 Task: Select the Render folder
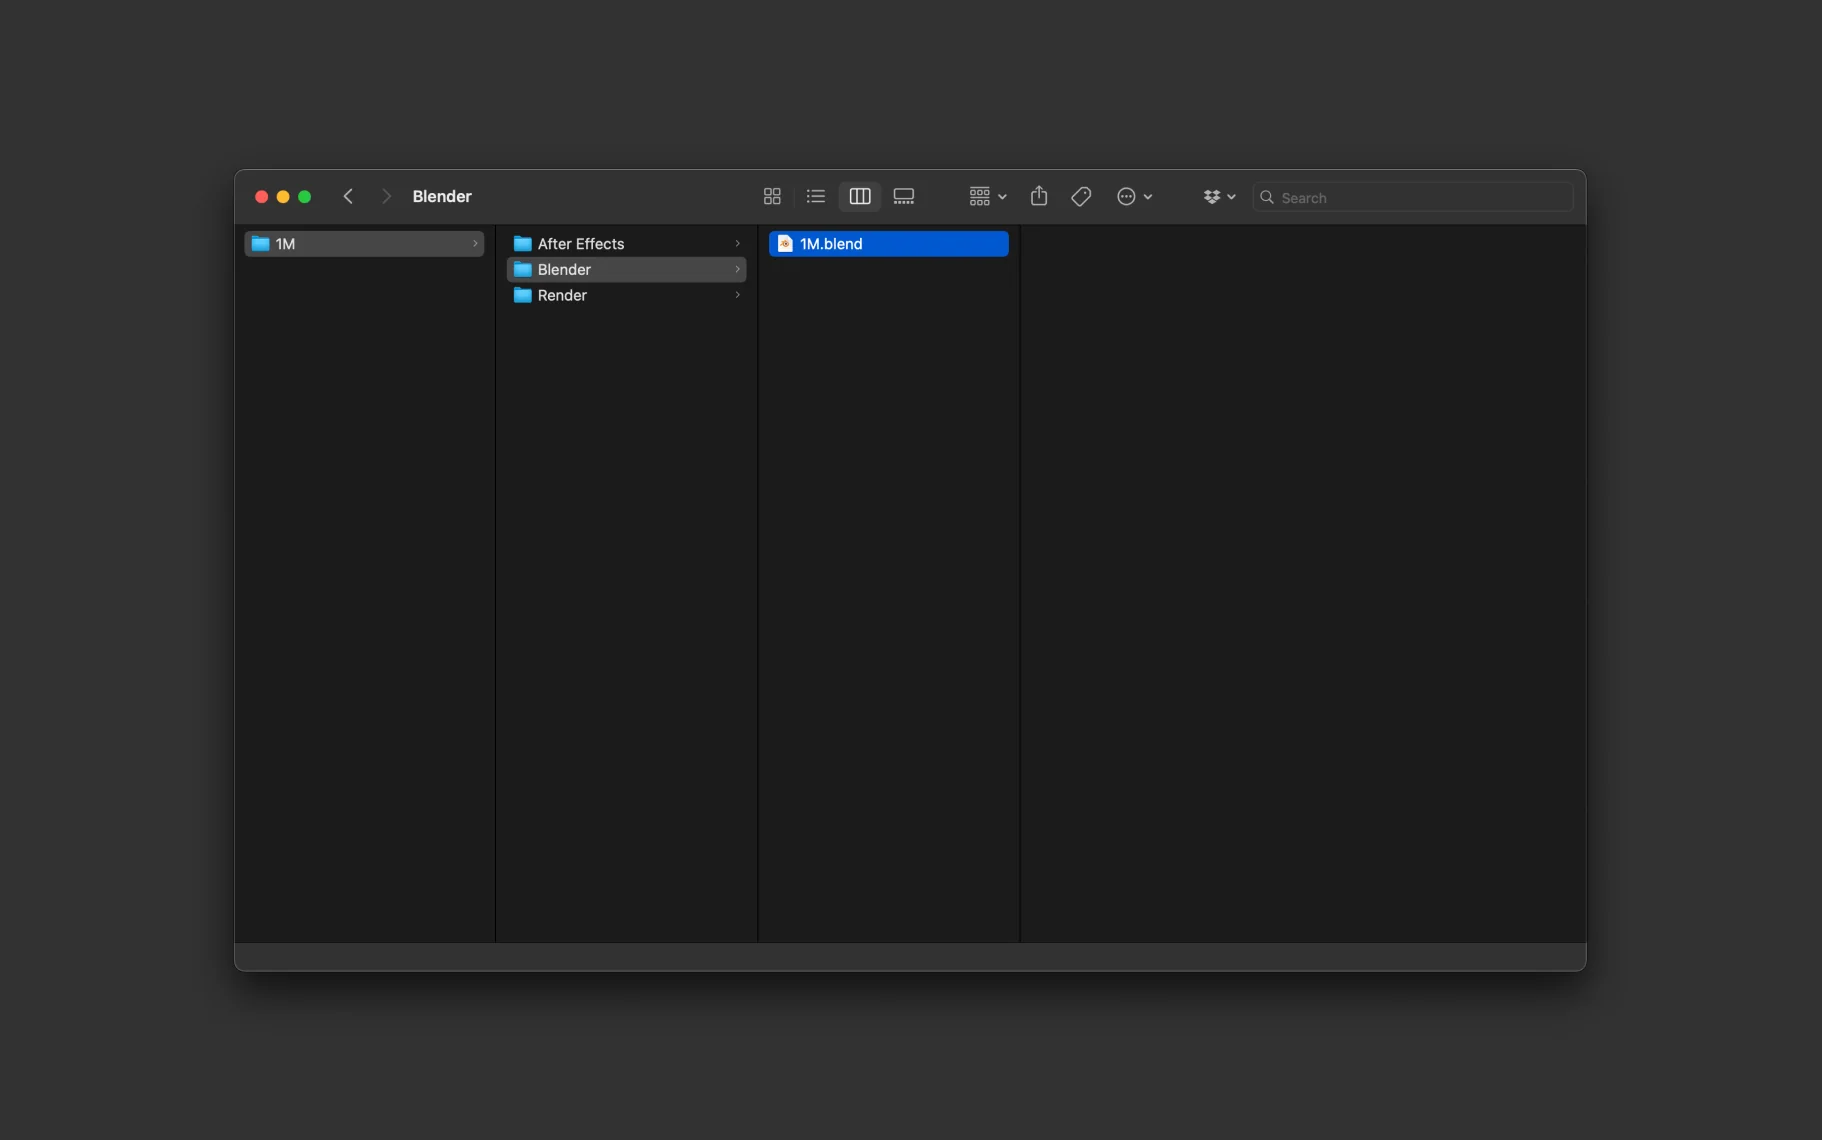tap(563, 295)
